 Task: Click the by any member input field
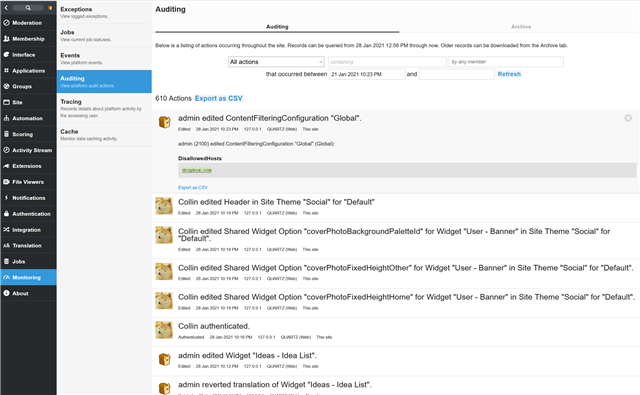(506, 62)
